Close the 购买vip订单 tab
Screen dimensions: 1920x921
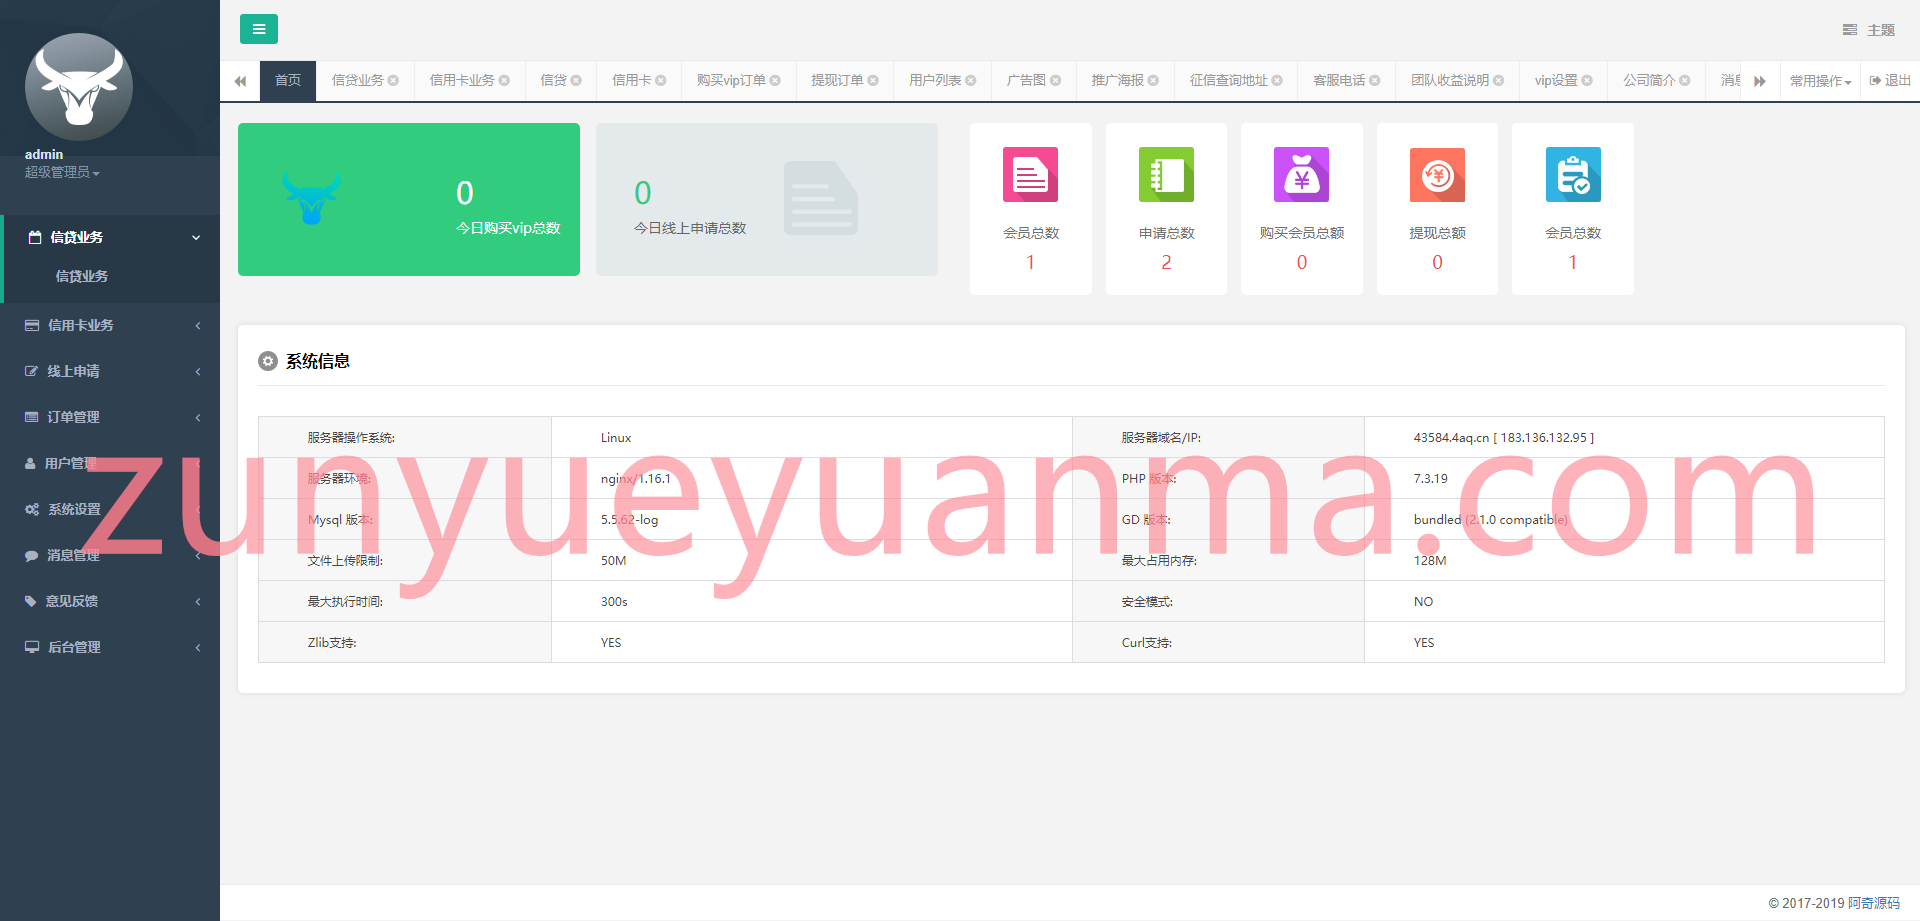click(775, 81)
